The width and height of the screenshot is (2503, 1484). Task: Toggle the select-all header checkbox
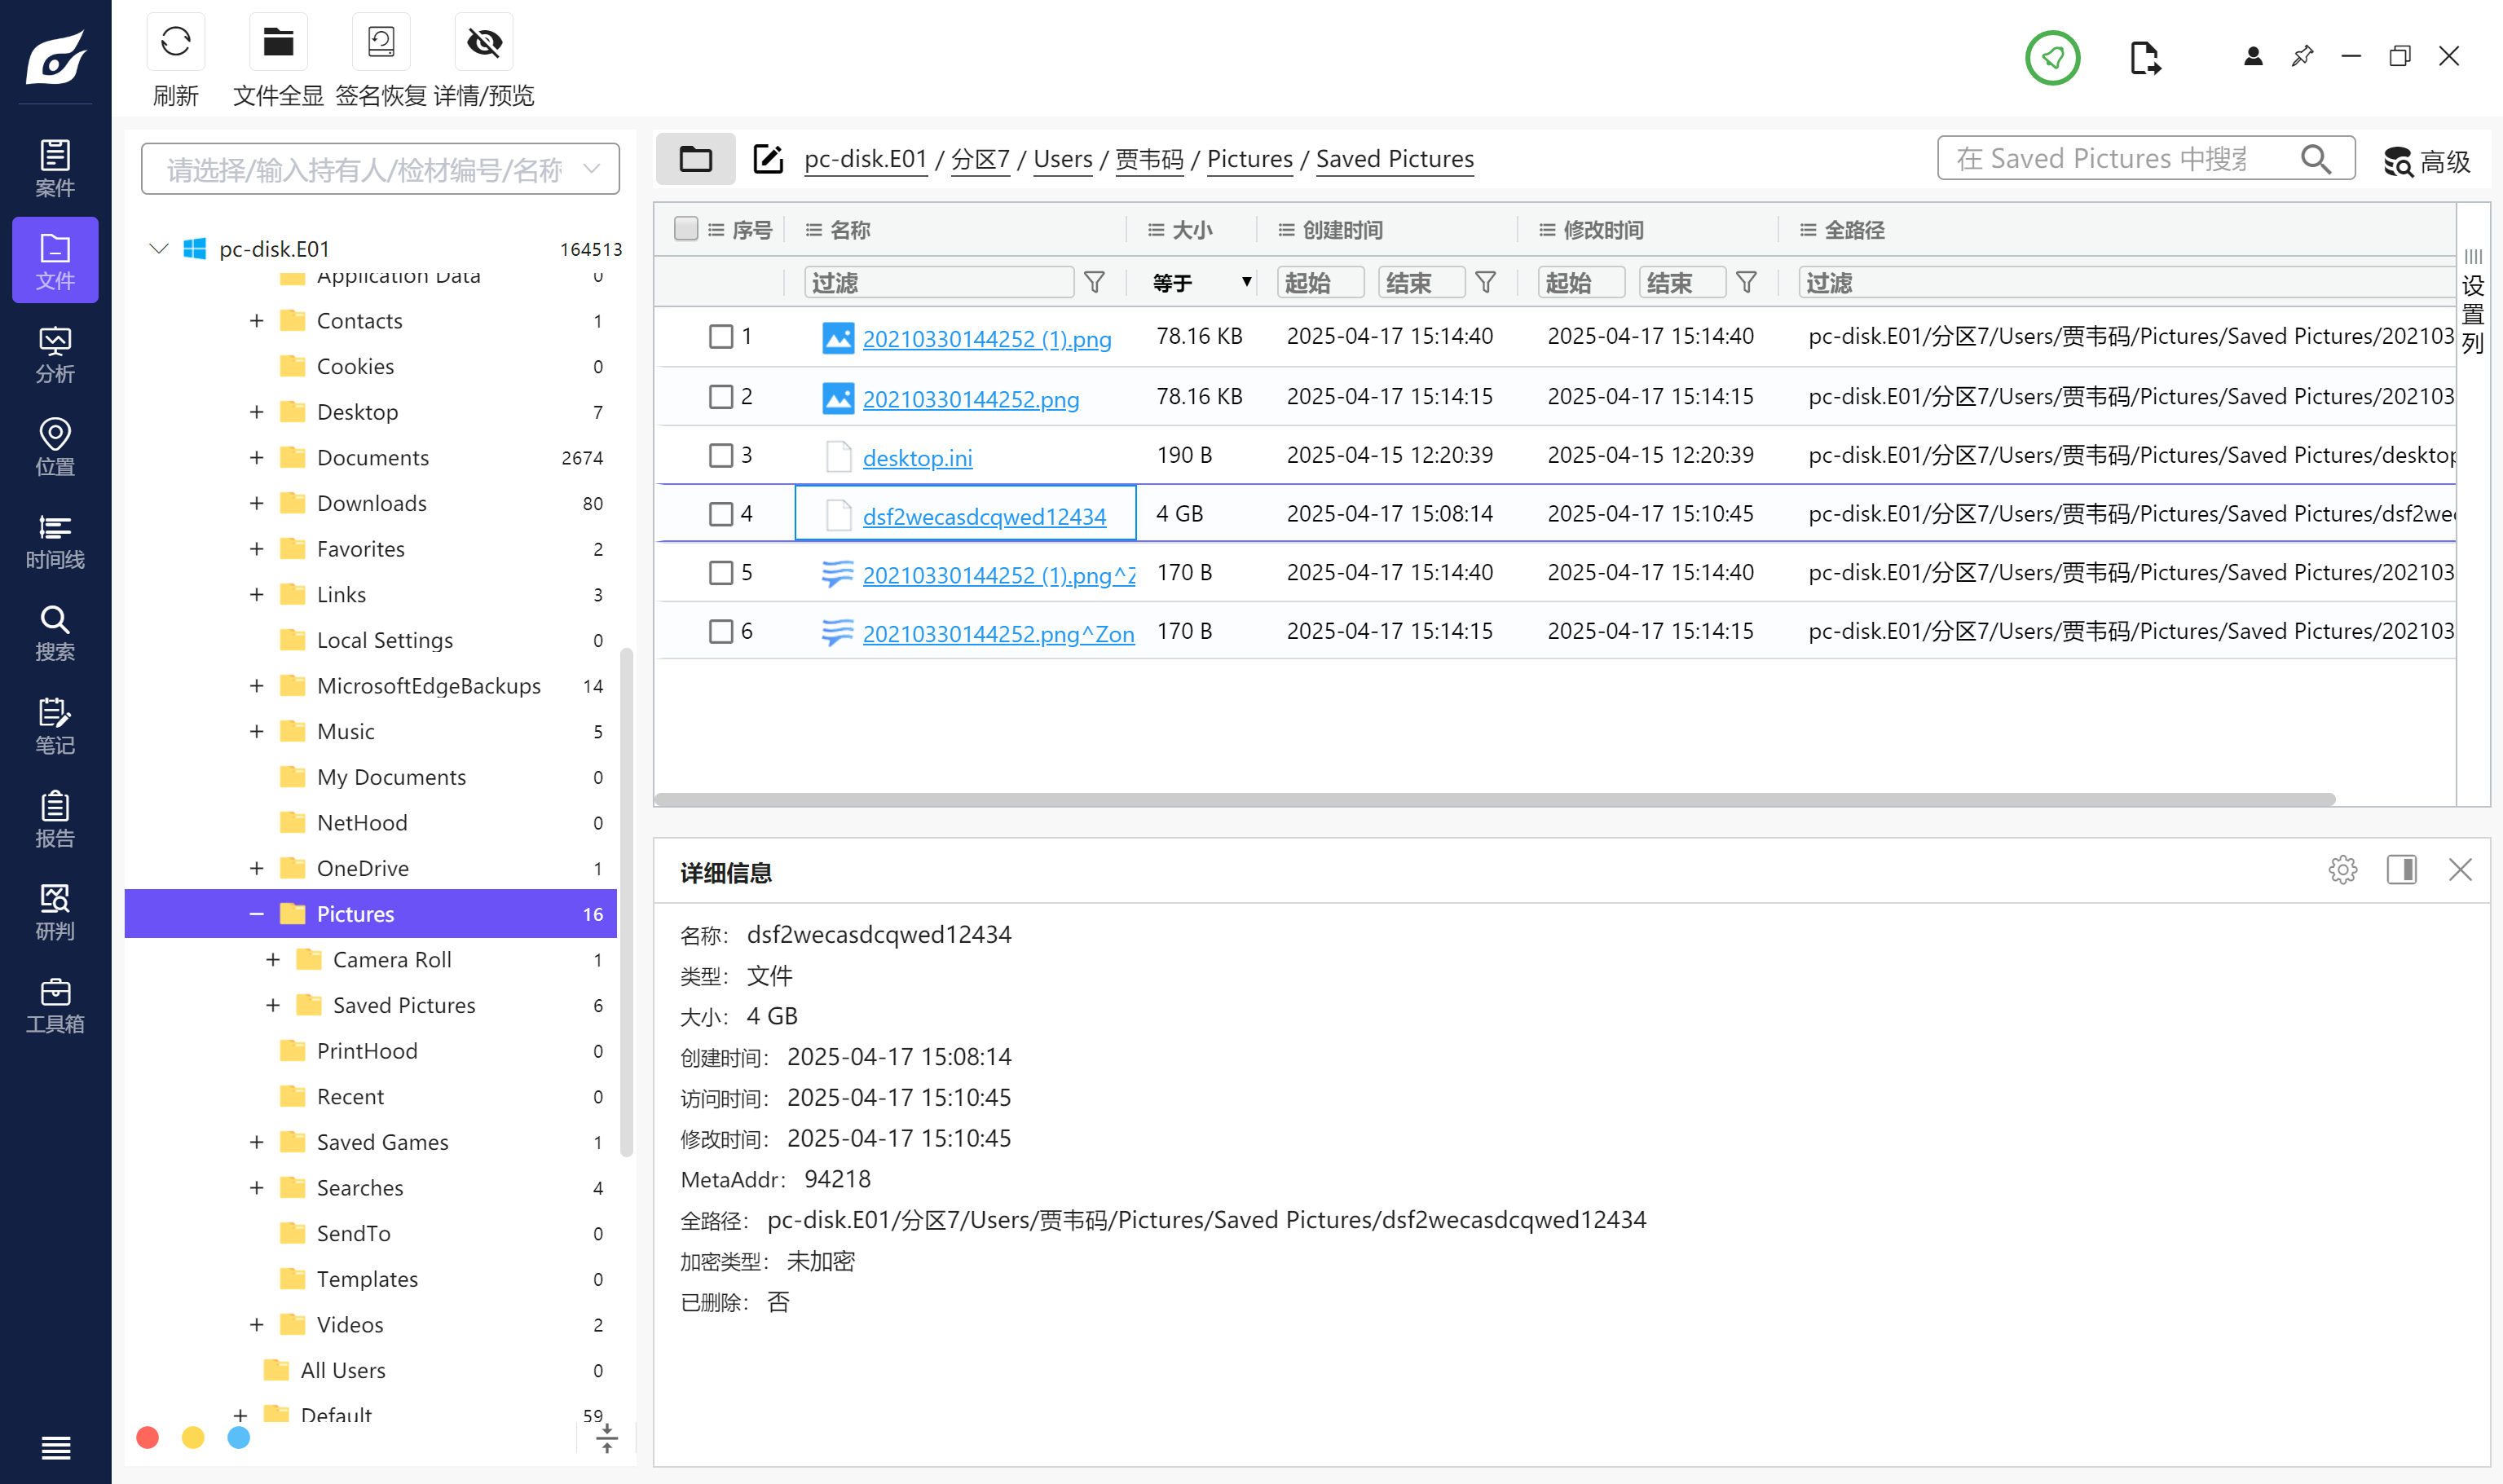685,229
